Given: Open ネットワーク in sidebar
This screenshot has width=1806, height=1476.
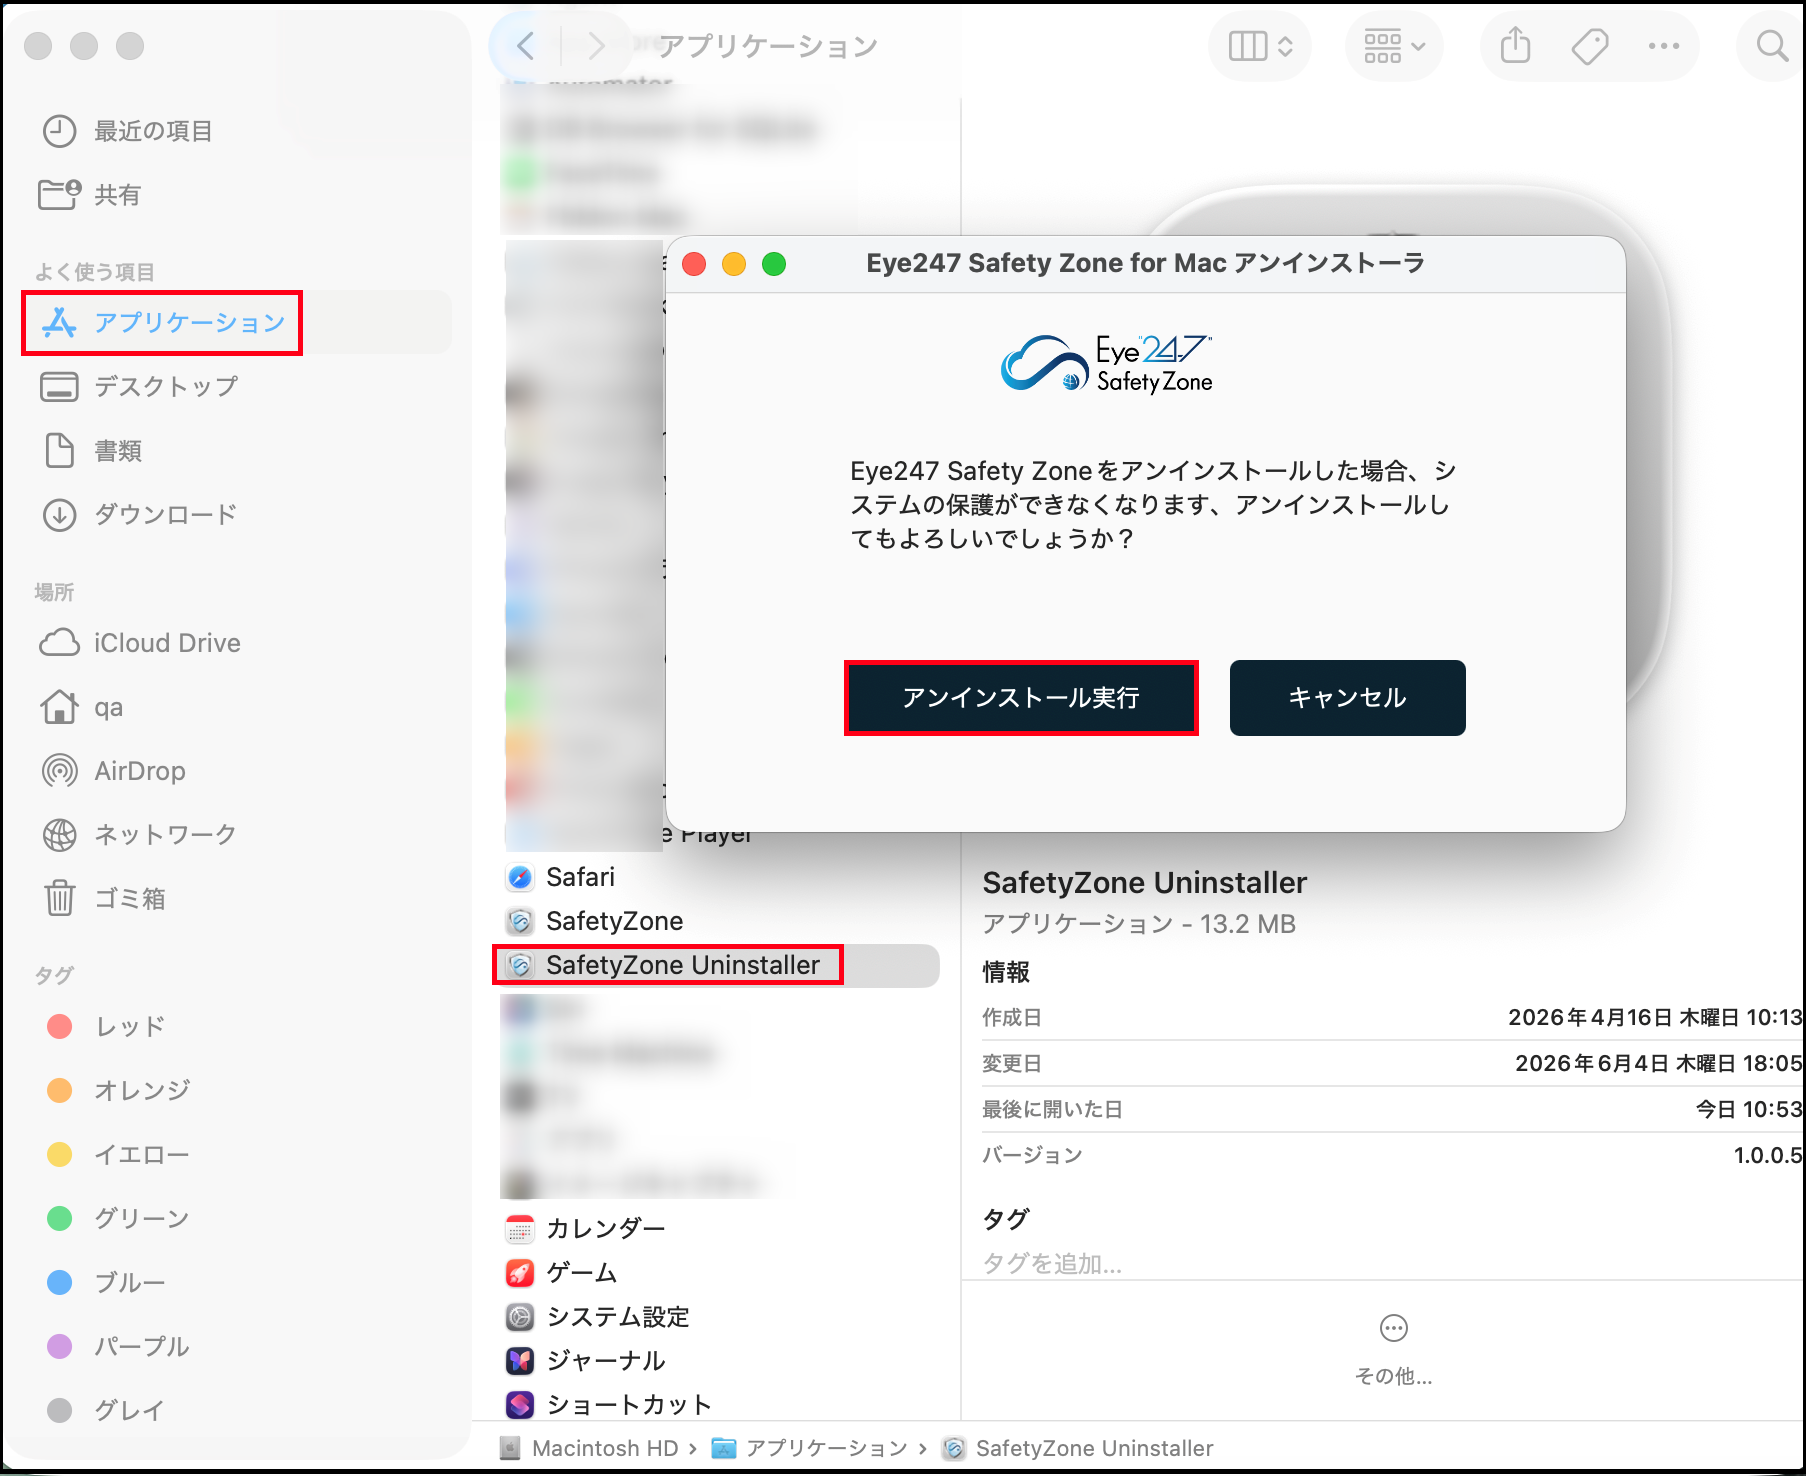Looking at the screenshot, I should tap(140, 835).
